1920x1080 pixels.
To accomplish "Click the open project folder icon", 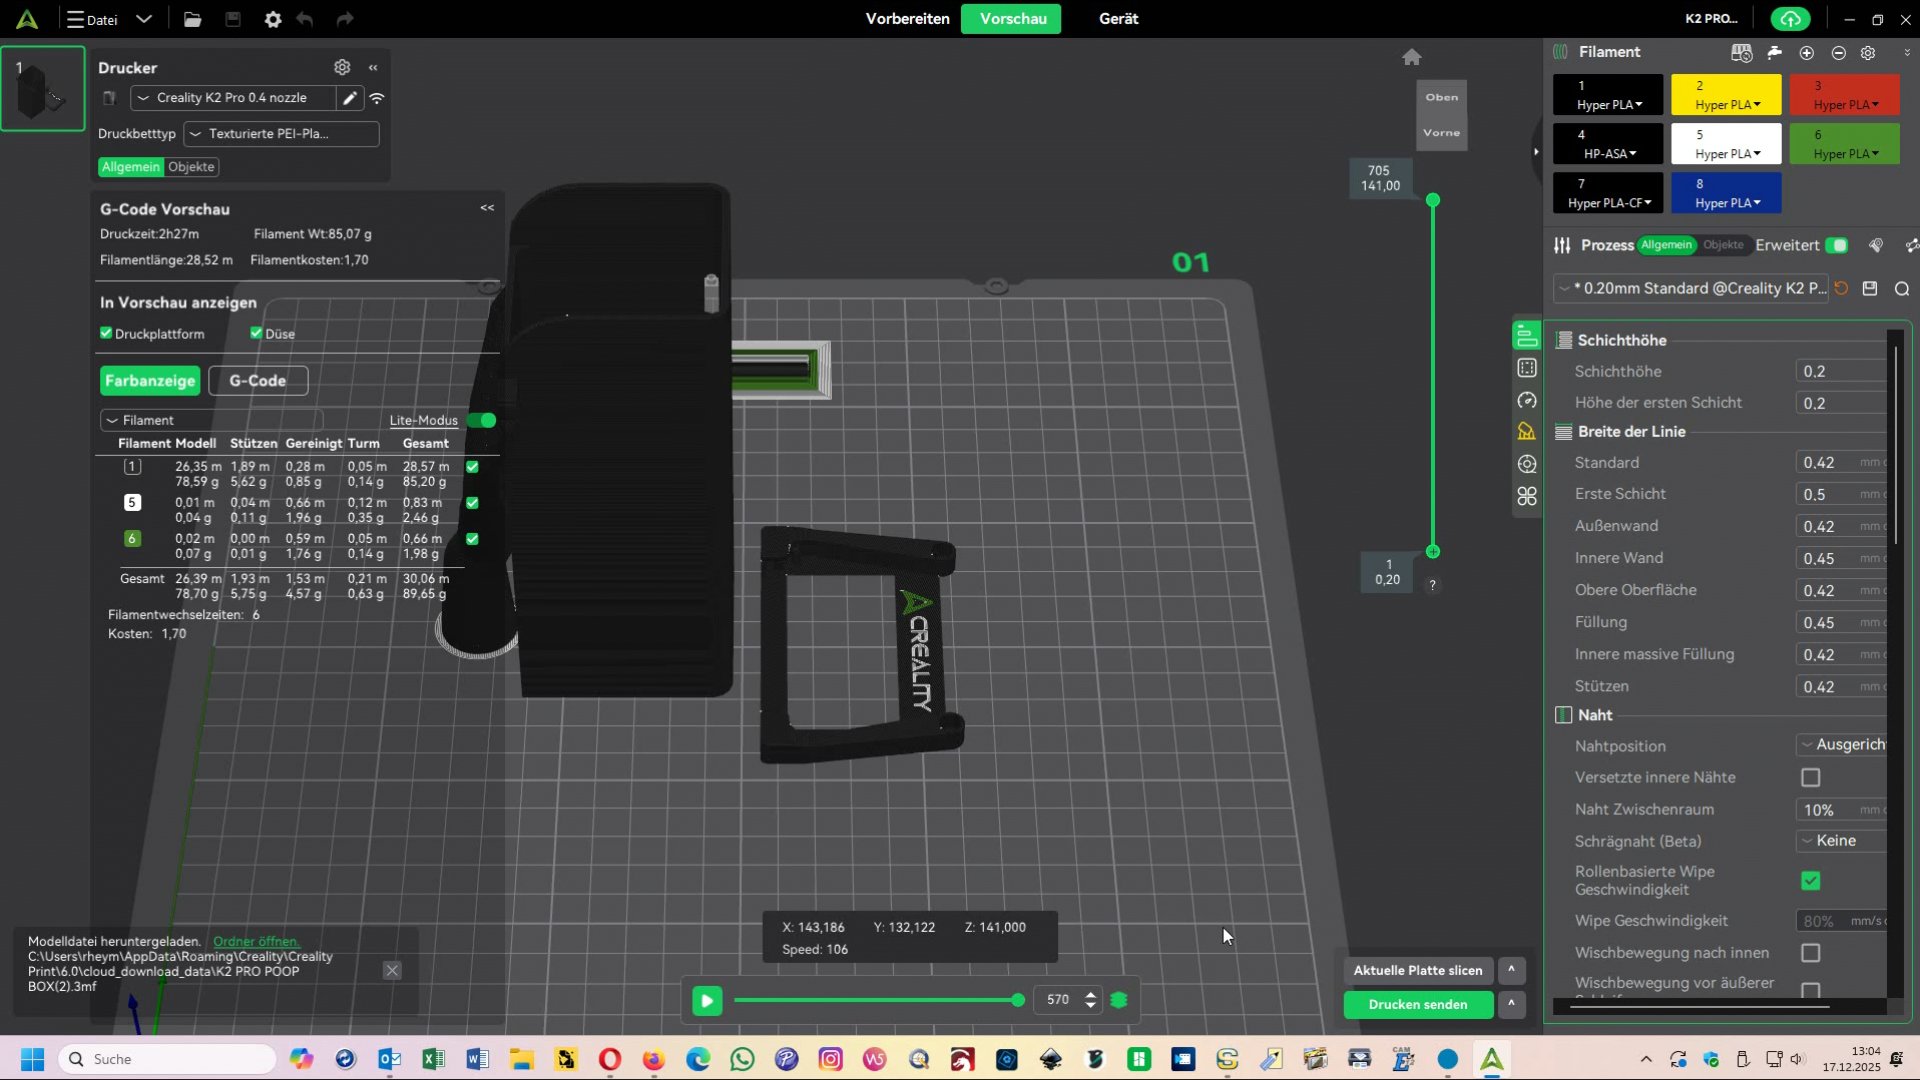I will coord(192,19).
